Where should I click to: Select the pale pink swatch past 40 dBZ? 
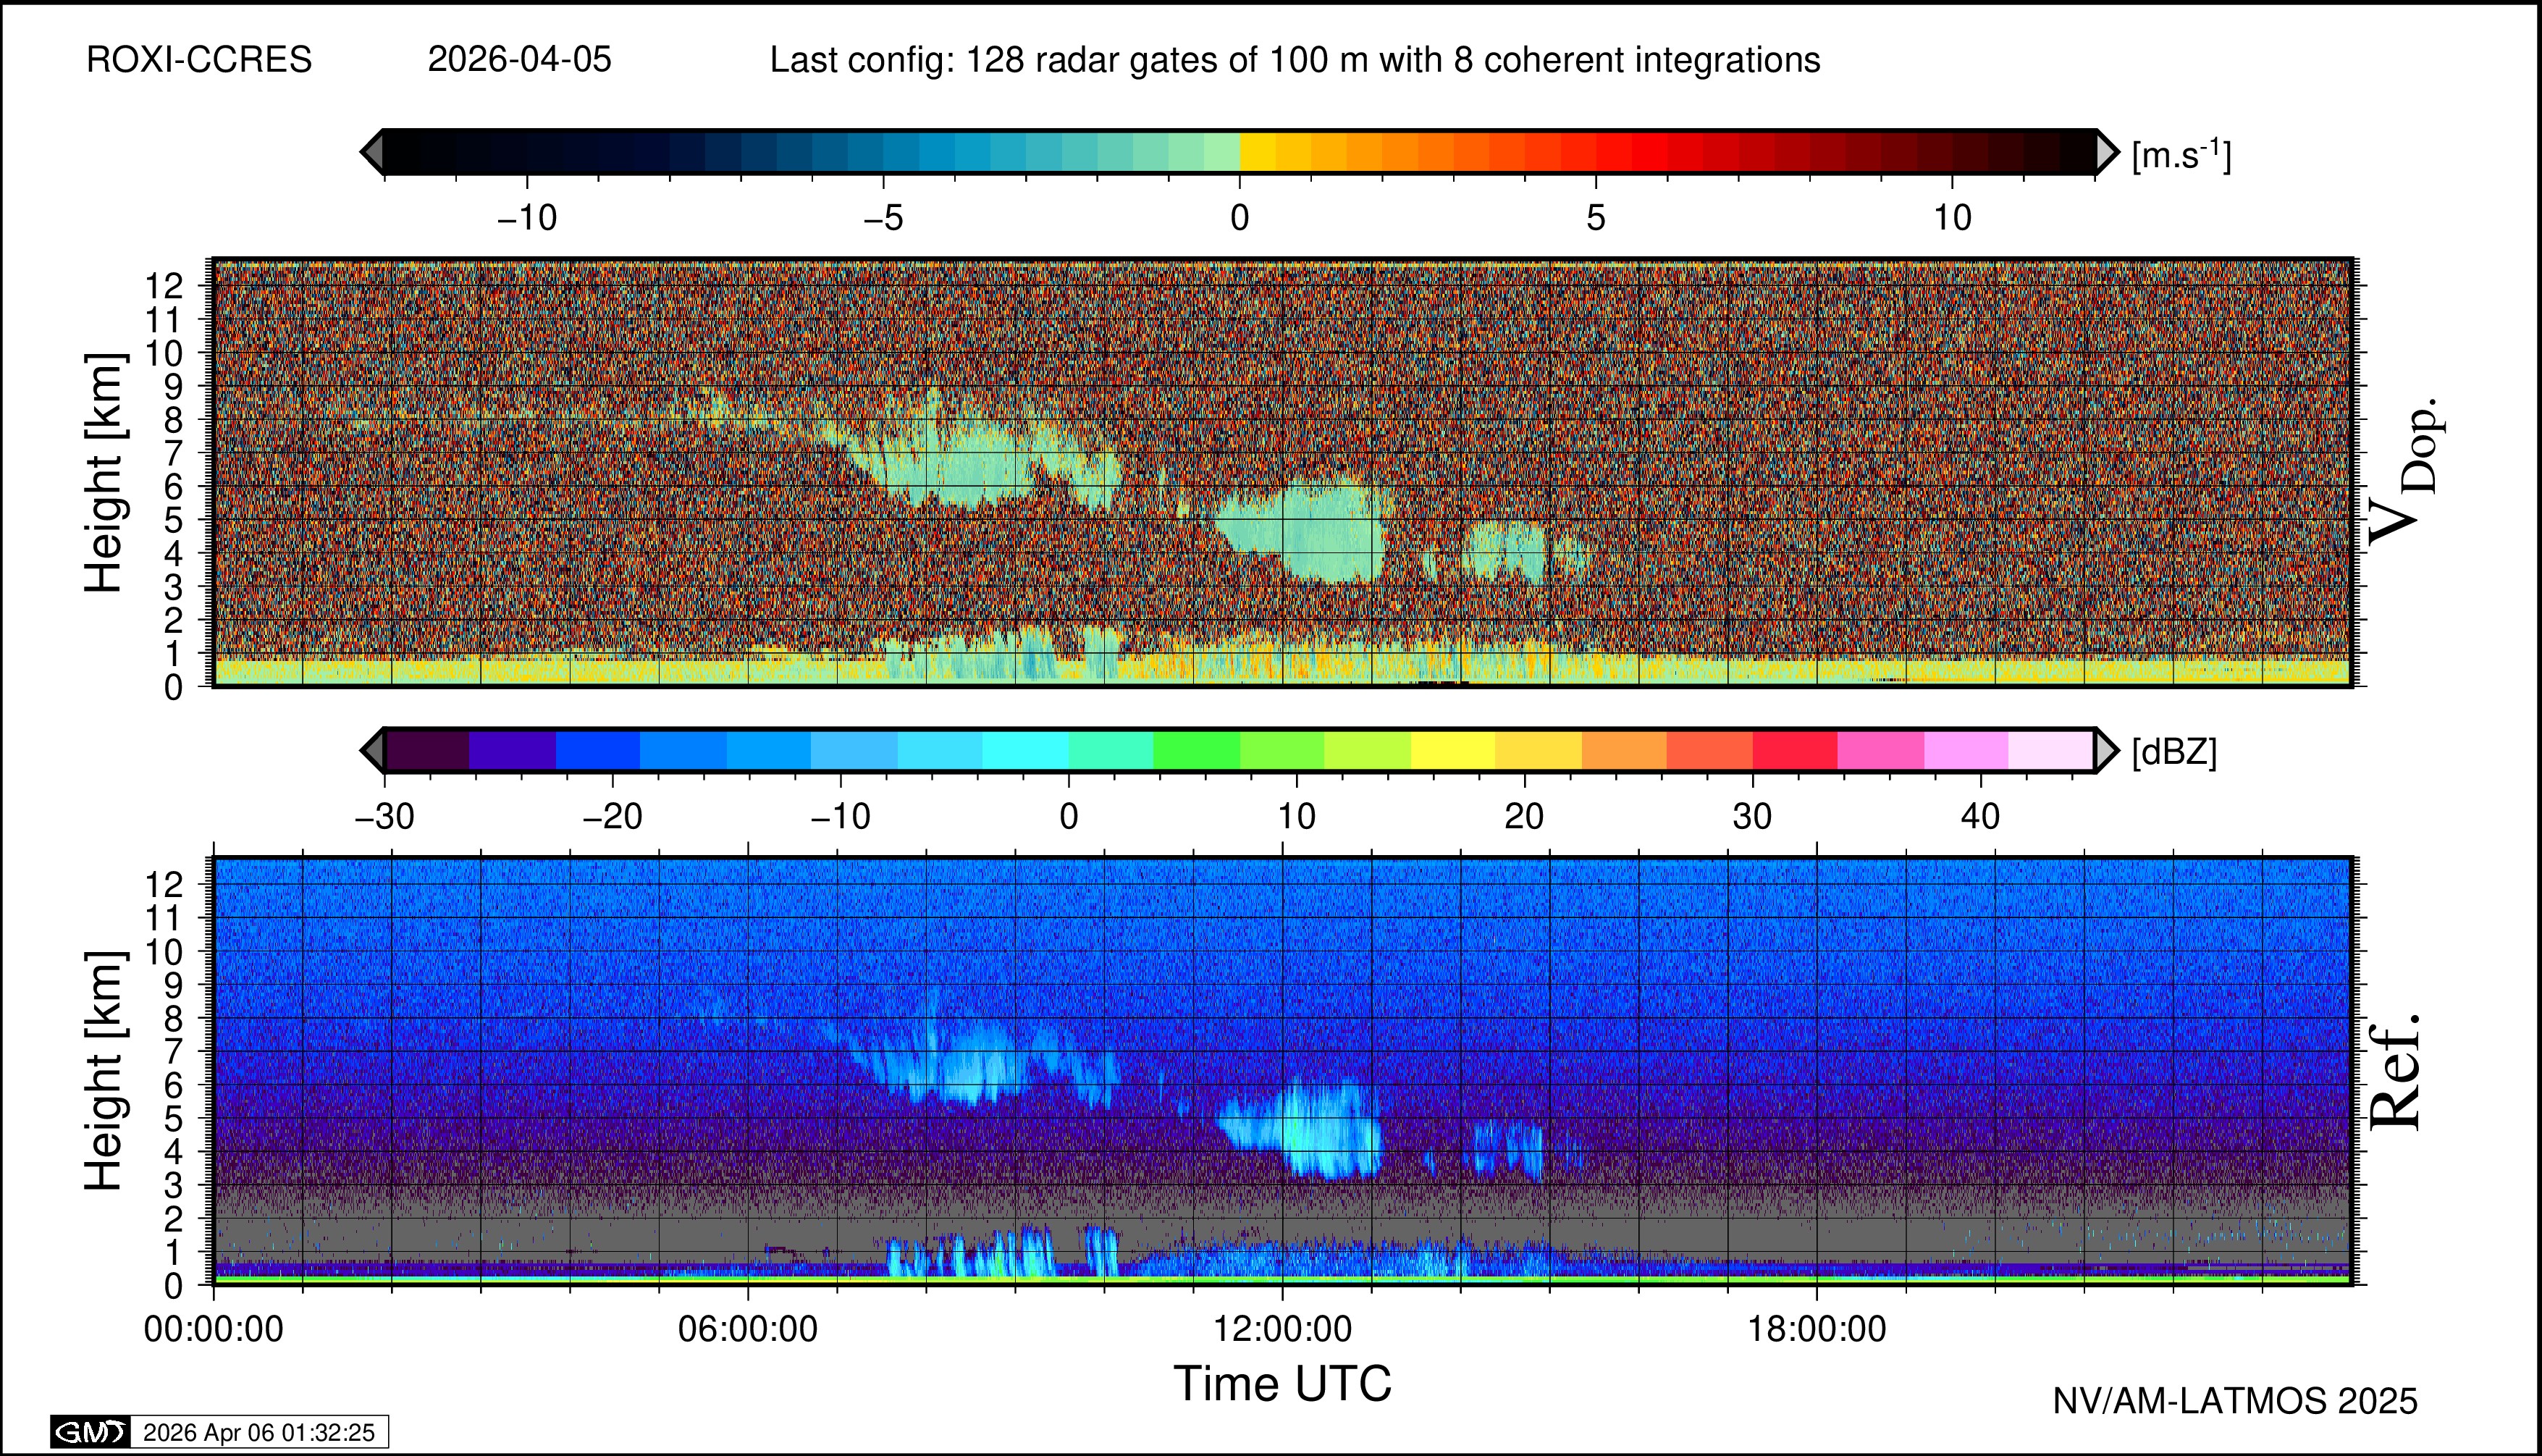[2050, 750]
